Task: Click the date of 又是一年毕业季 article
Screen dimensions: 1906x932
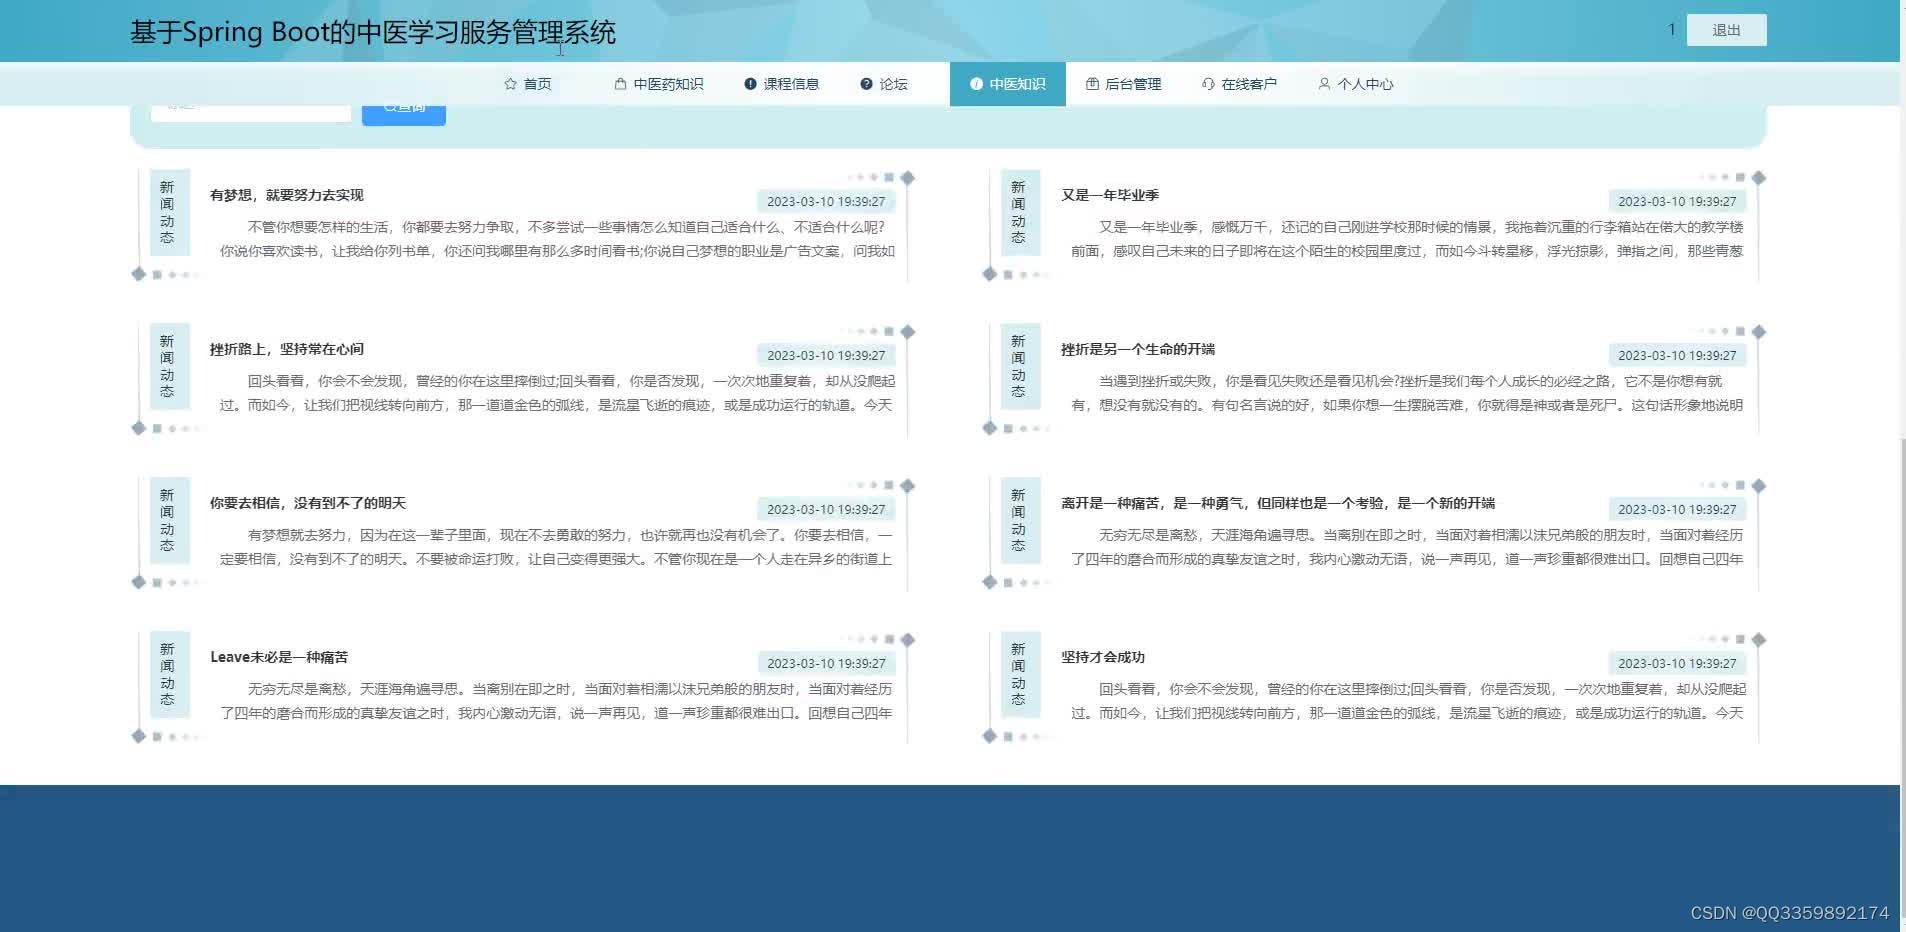Action: (1677, 201)
